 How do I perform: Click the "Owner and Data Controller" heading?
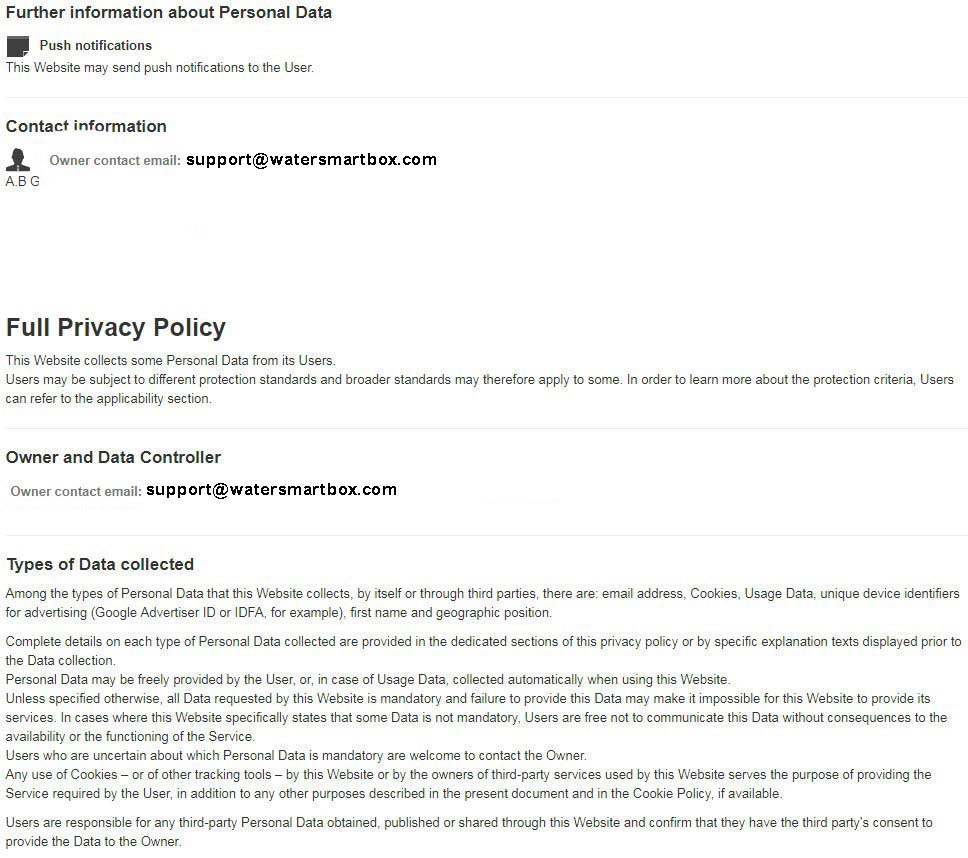click(113, 457)
